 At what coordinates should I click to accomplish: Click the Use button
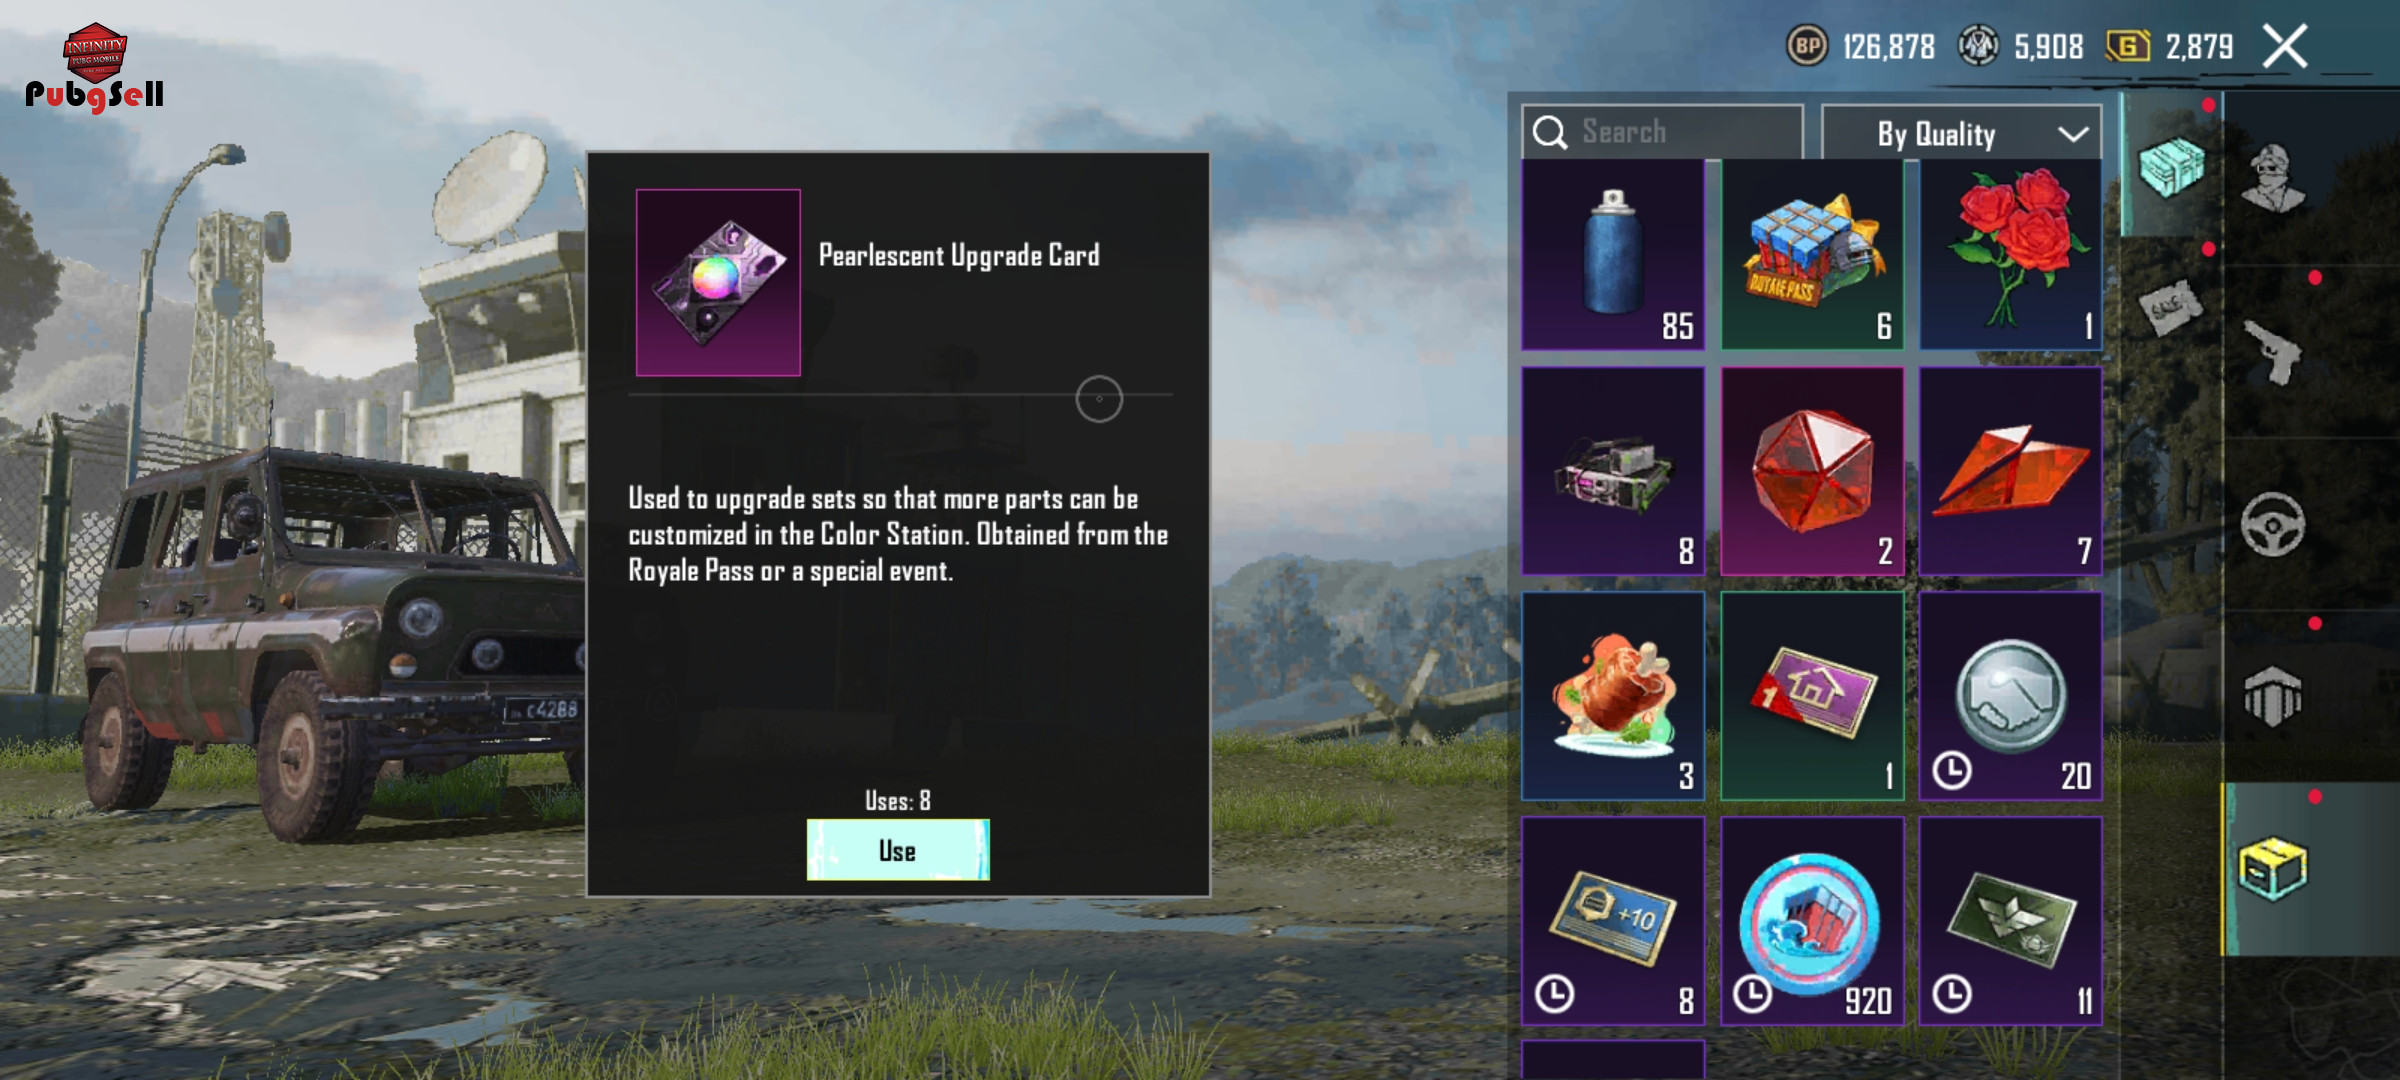tap(898, 850)
